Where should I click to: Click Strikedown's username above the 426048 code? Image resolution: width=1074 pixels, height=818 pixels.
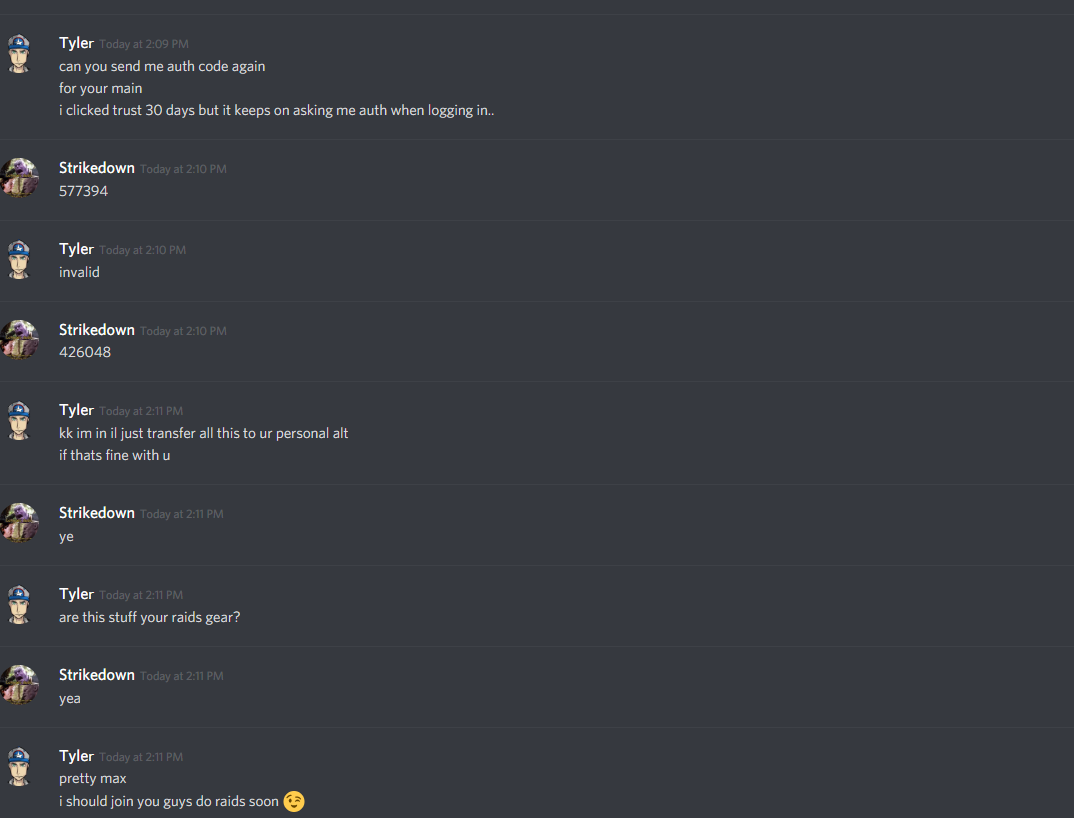tap(97, 330)
